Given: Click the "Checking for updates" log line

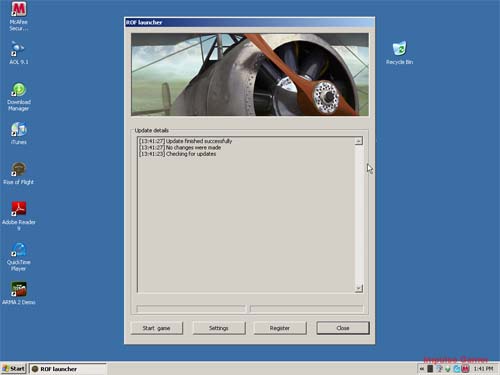Looking at the screenshot, I should click(x=178, y=154).
